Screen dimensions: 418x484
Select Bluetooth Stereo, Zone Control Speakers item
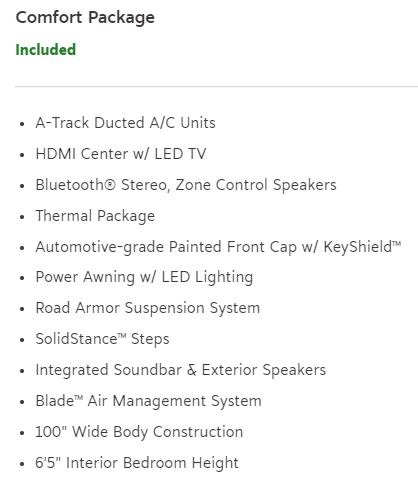(x=186, y=185)
